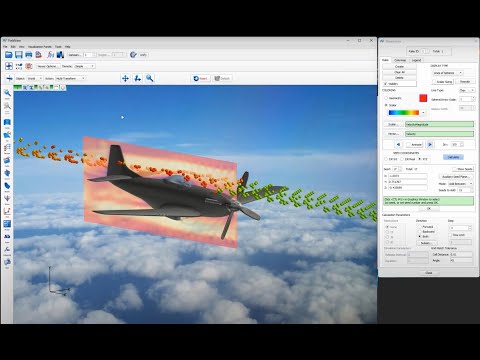Open the display type dropdown
480x360 pixels.
coord(448,73)
